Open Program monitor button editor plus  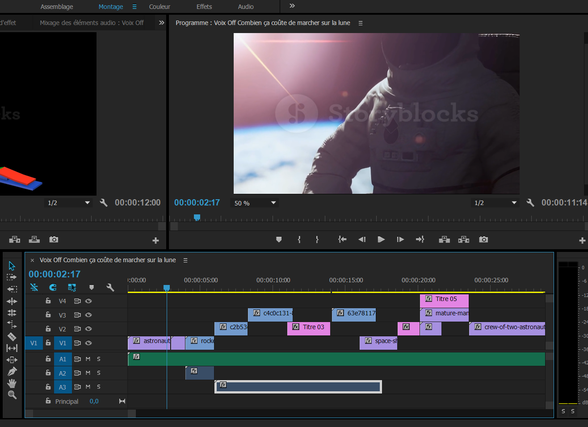tap(582, 241)
